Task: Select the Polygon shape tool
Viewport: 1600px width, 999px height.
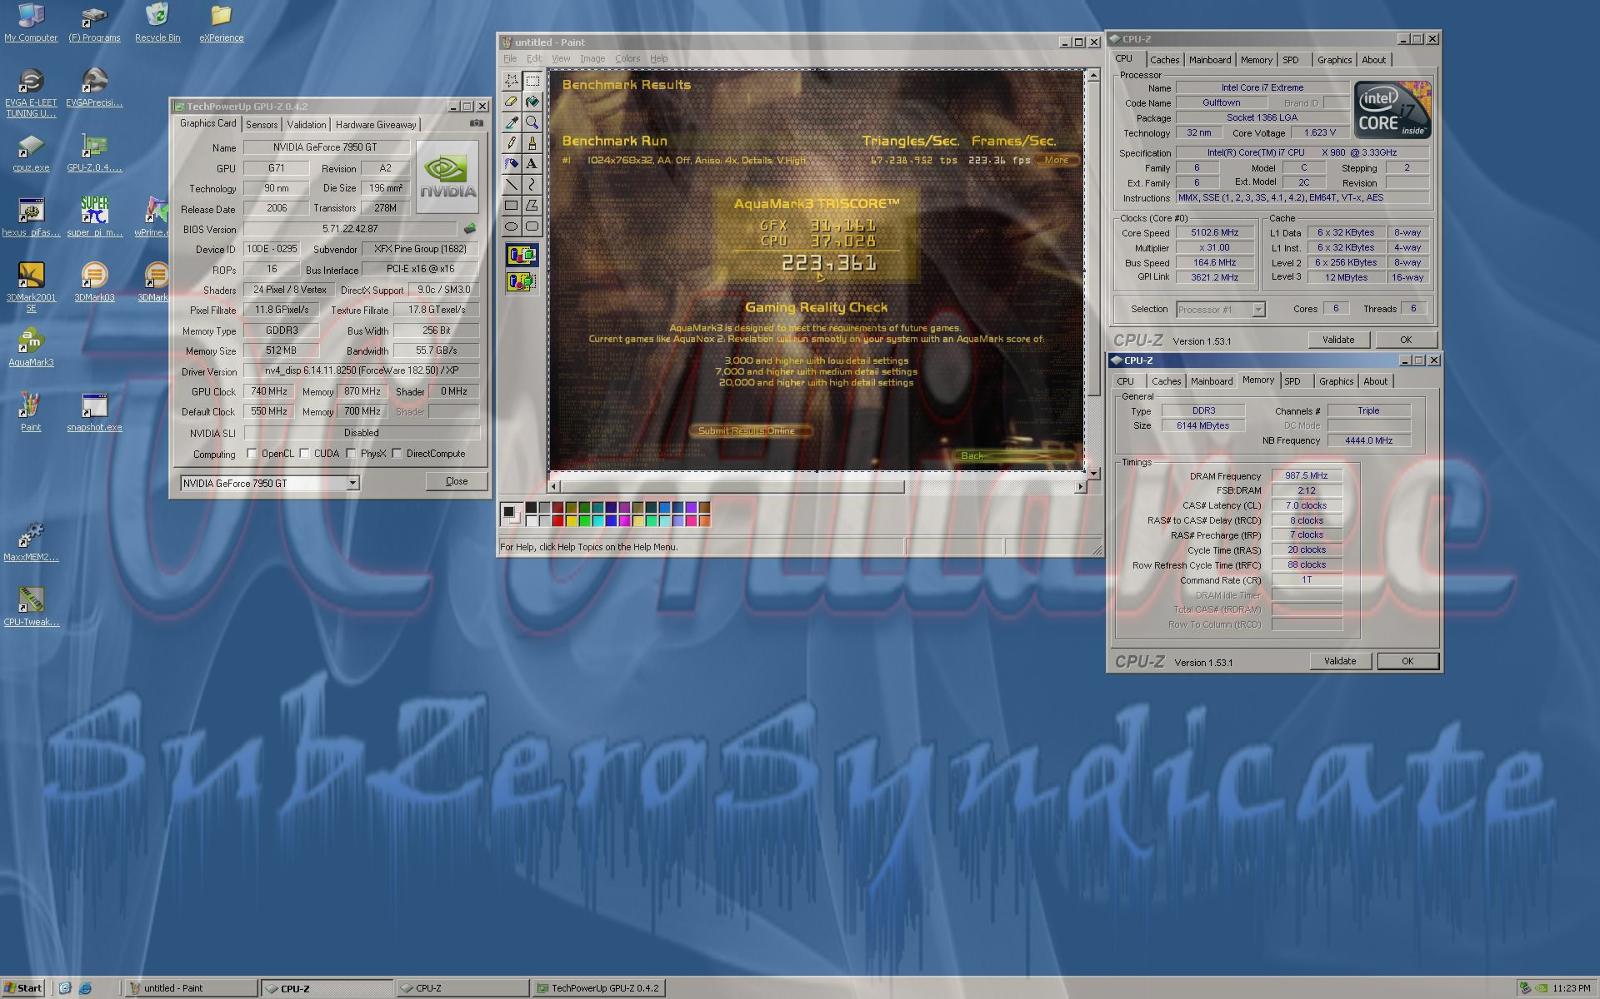Action: 532,206
